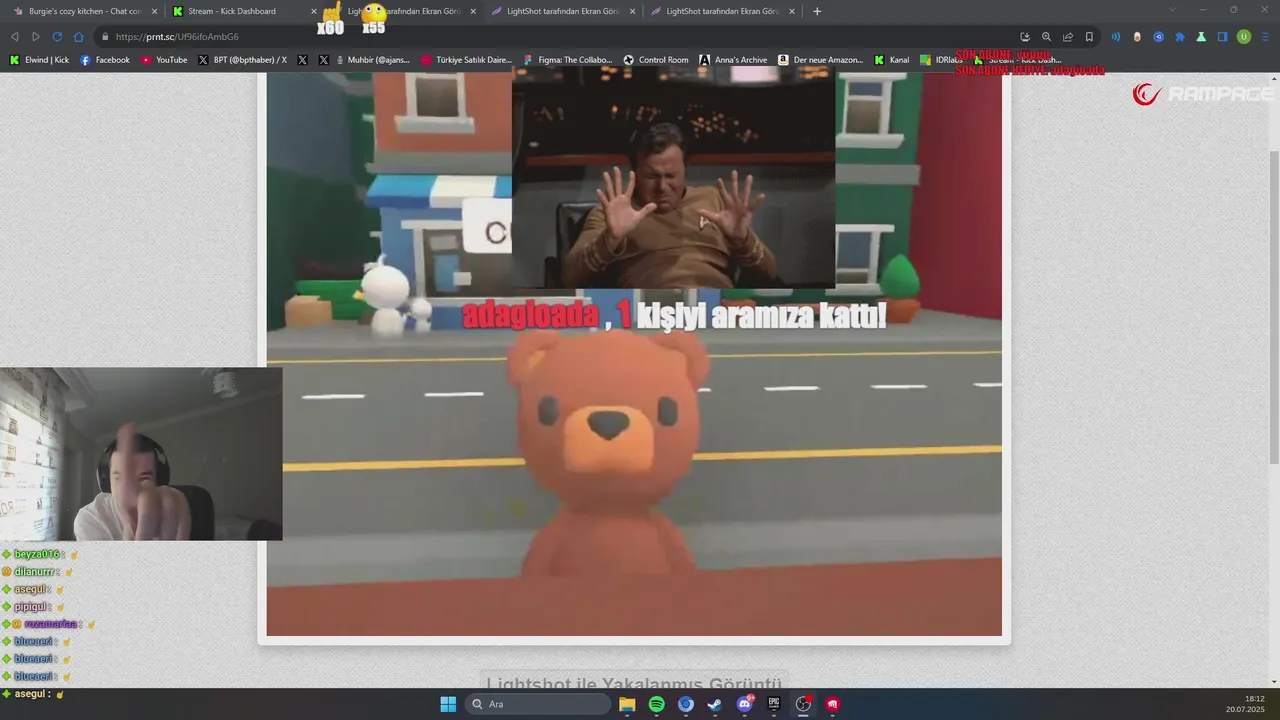Open the Control Room bookmark
1280x720 pixels.
(x=656, y=60)
